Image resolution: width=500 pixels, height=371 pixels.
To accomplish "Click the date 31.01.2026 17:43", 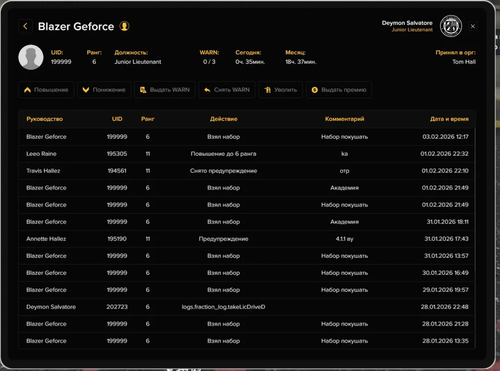I will click(446, 239).
